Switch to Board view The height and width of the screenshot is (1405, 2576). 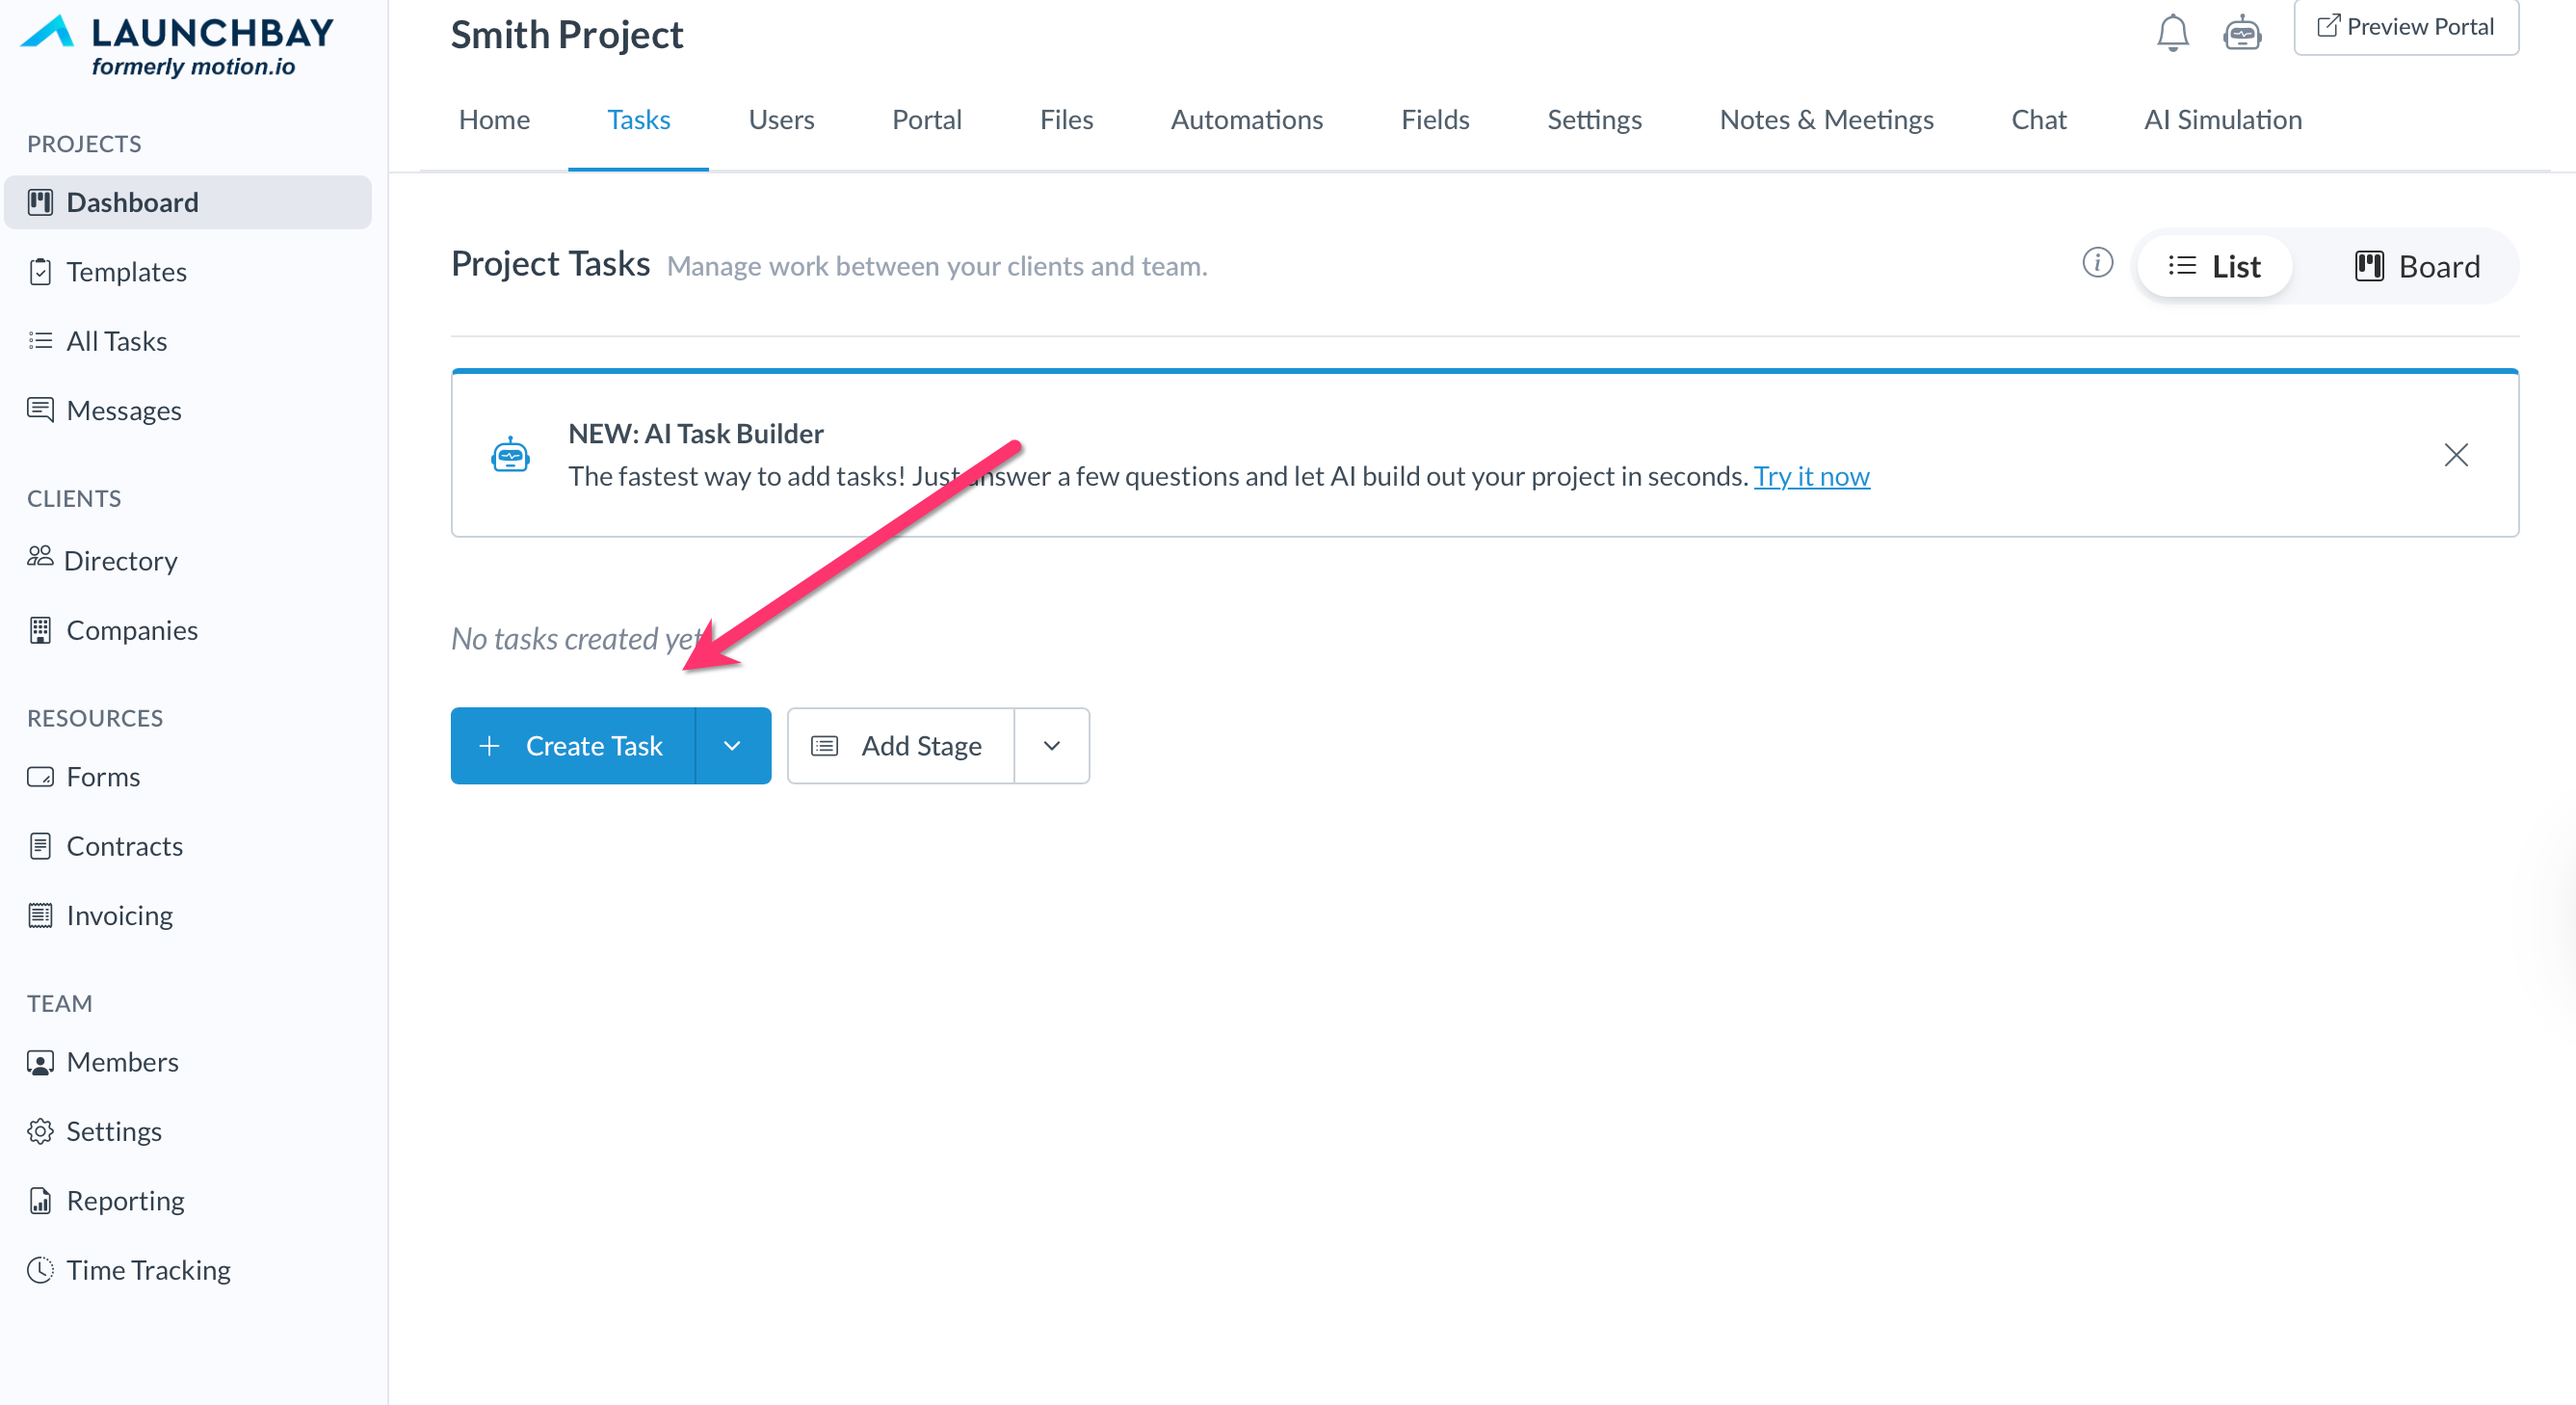[x=2416, y=266]
